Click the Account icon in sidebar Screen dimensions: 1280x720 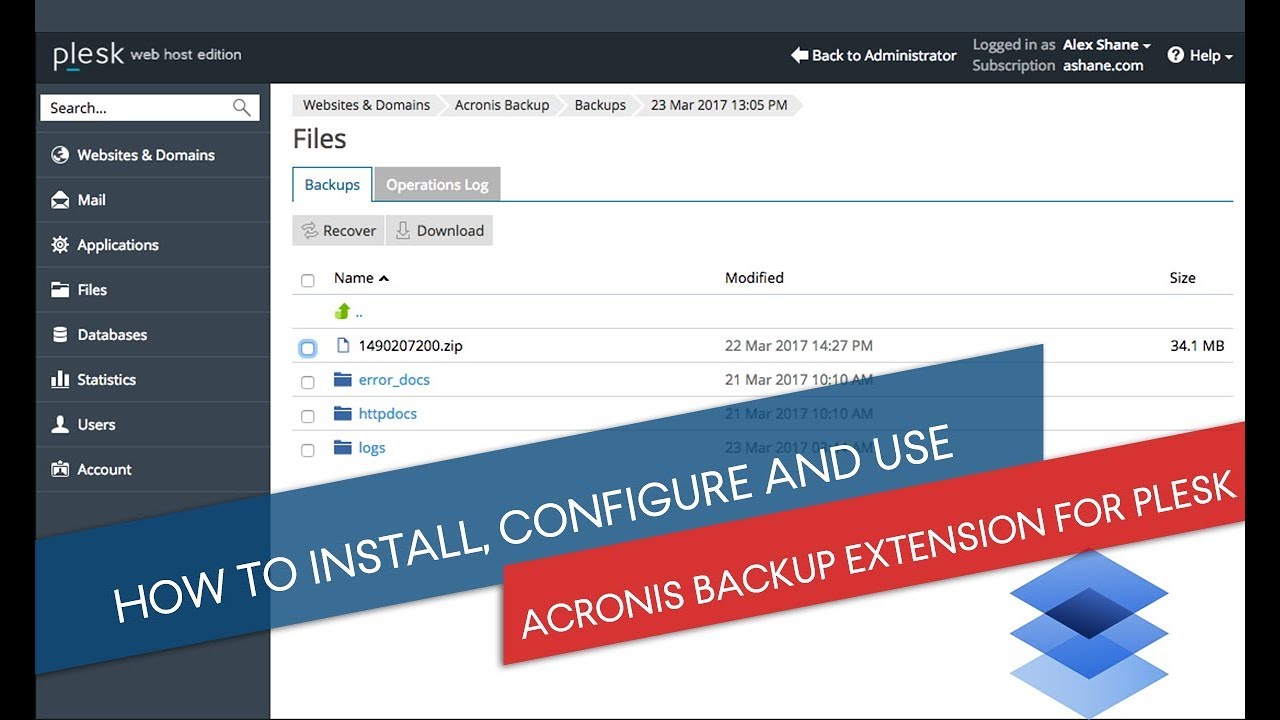(x=60, y=469)
